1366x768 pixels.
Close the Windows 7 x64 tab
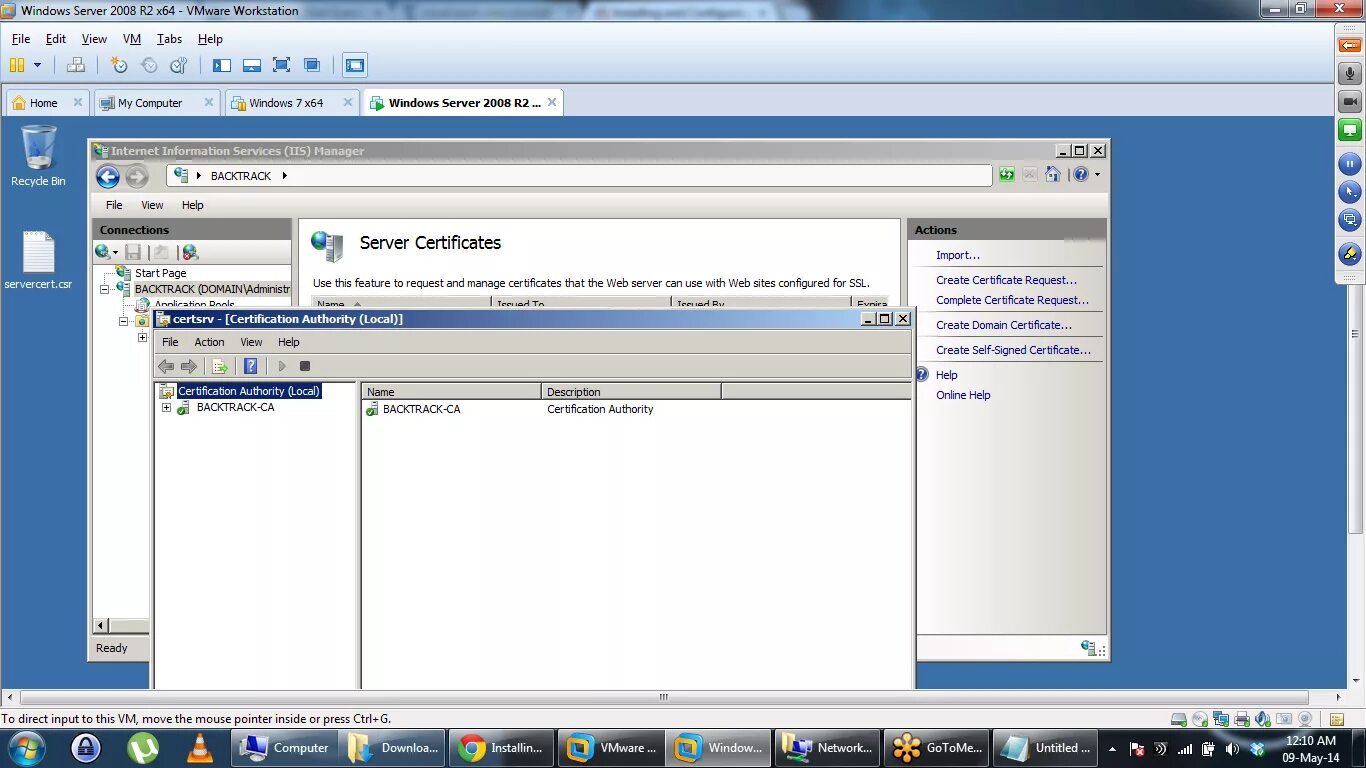click(x=348, y=102)
